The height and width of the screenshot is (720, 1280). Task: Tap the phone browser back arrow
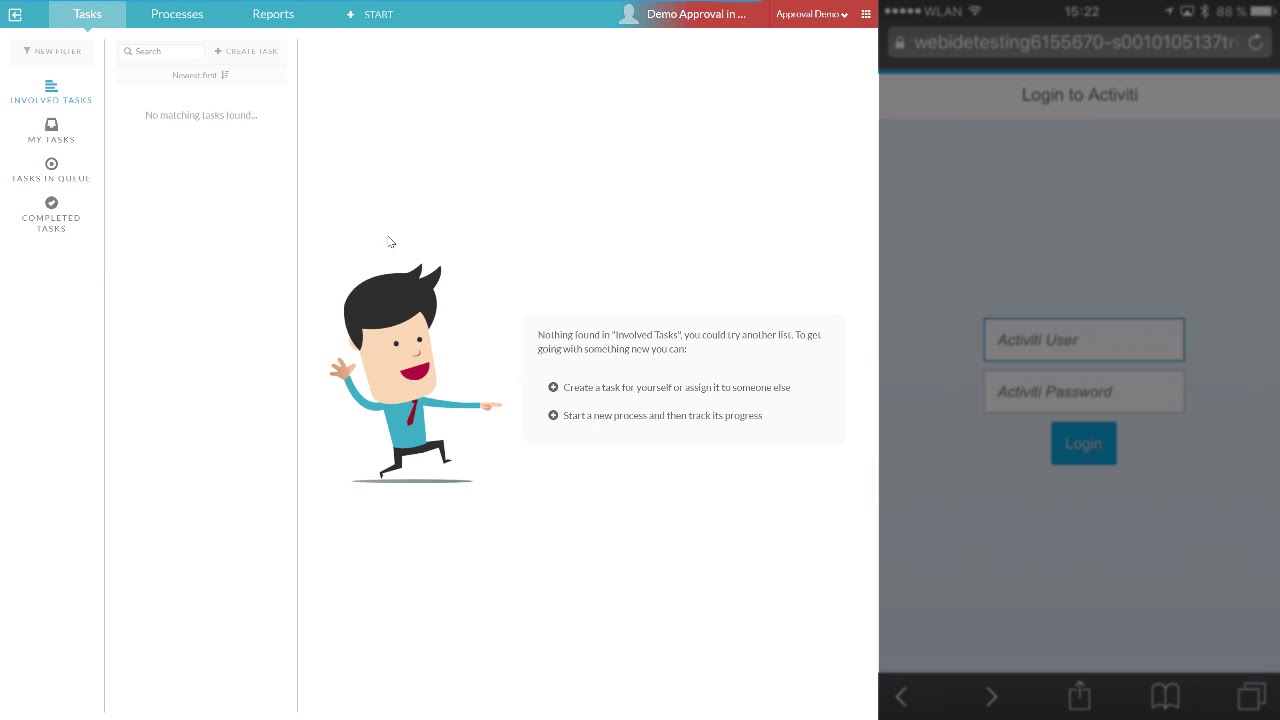pos(901,696)
